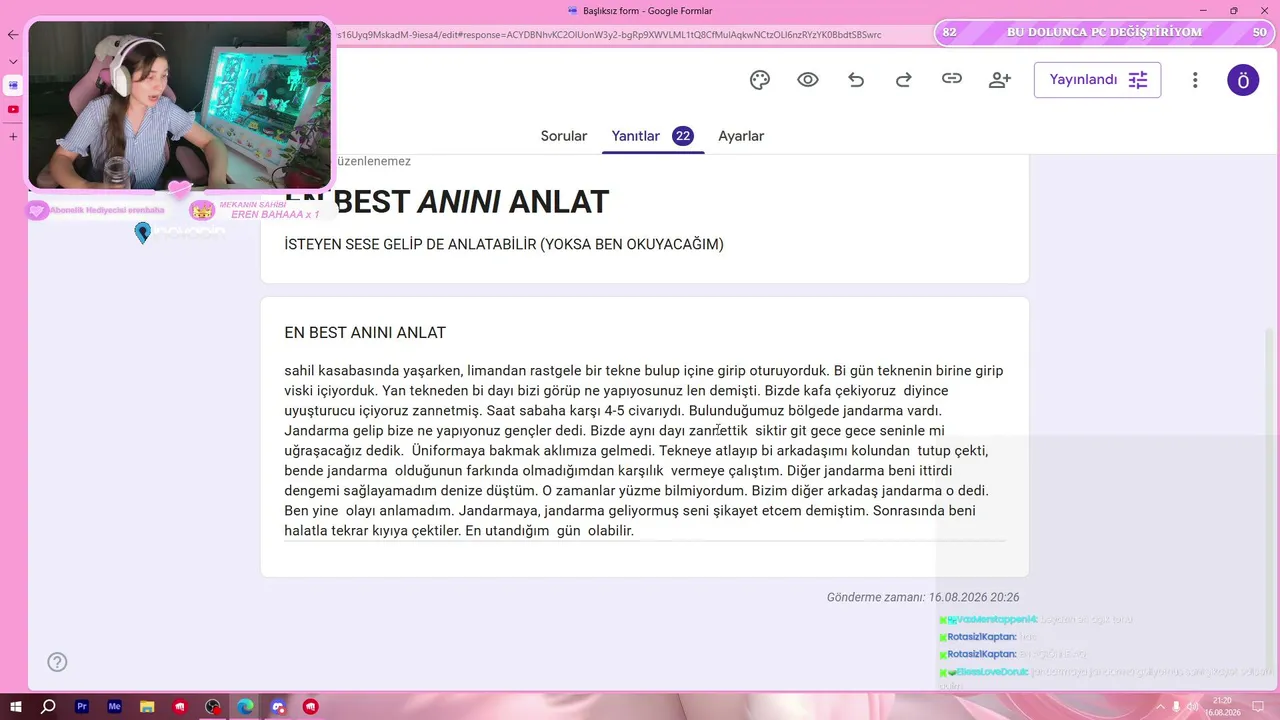Image resolution: width=1280 pixels, height=720 pixels.
Task: Open the taskbar clock 21:20
Action: [x=1221, y=707]
